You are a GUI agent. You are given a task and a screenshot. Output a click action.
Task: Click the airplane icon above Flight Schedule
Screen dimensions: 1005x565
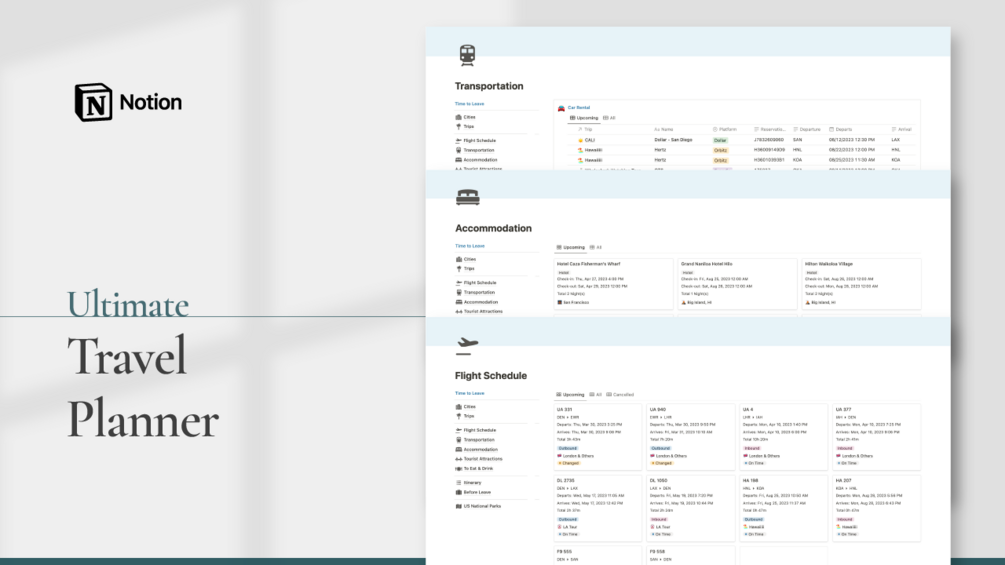pos(467,345)
